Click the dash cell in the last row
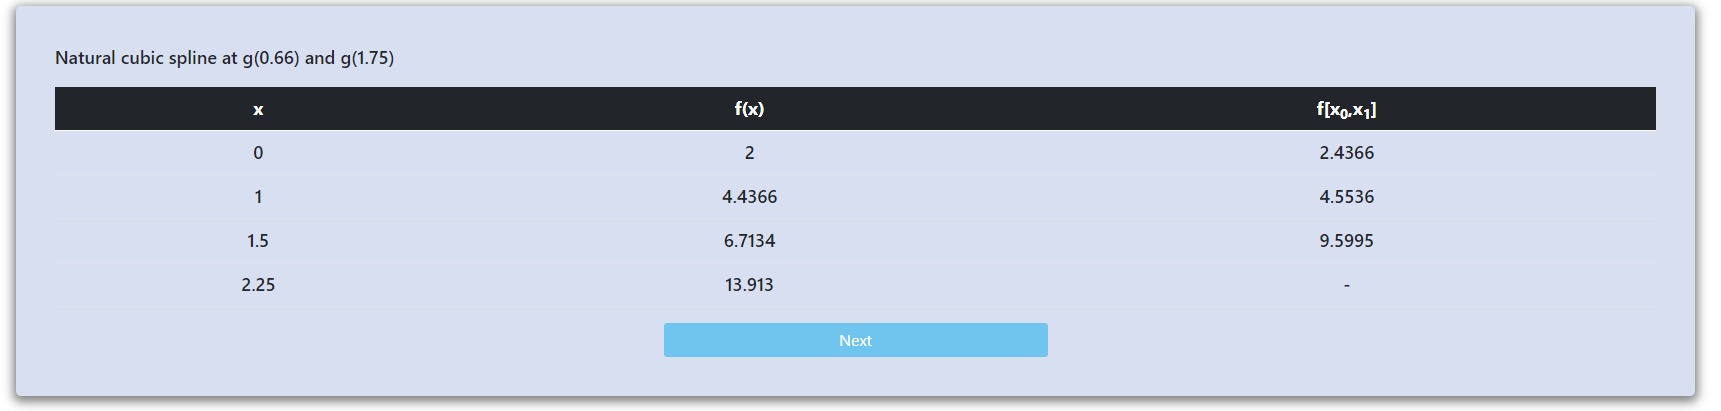 pos(1346,286)
